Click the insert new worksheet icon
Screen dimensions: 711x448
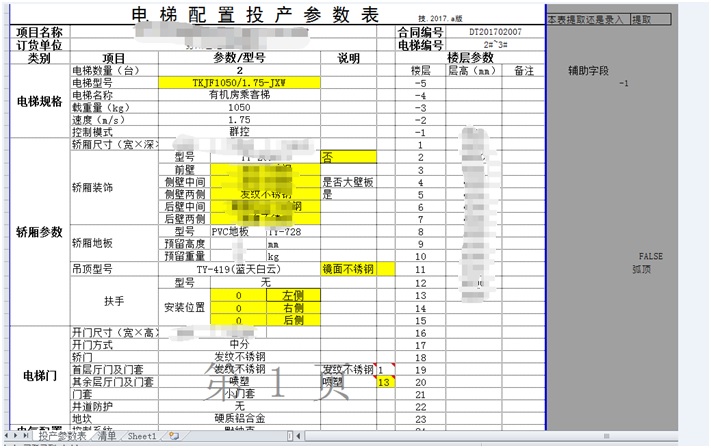coord(174,437)
